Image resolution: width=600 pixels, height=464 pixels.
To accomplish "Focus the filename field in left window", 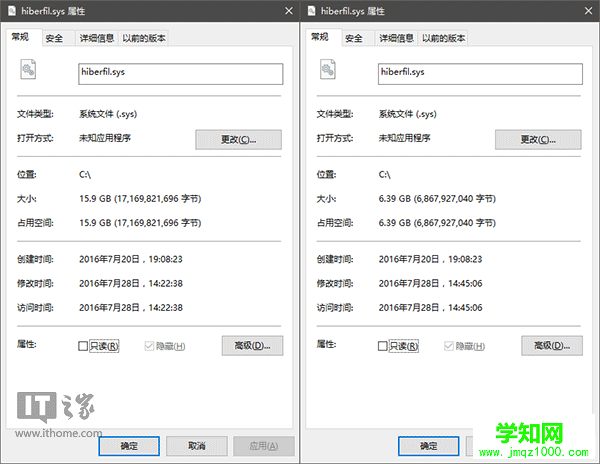I will [181, 74].
